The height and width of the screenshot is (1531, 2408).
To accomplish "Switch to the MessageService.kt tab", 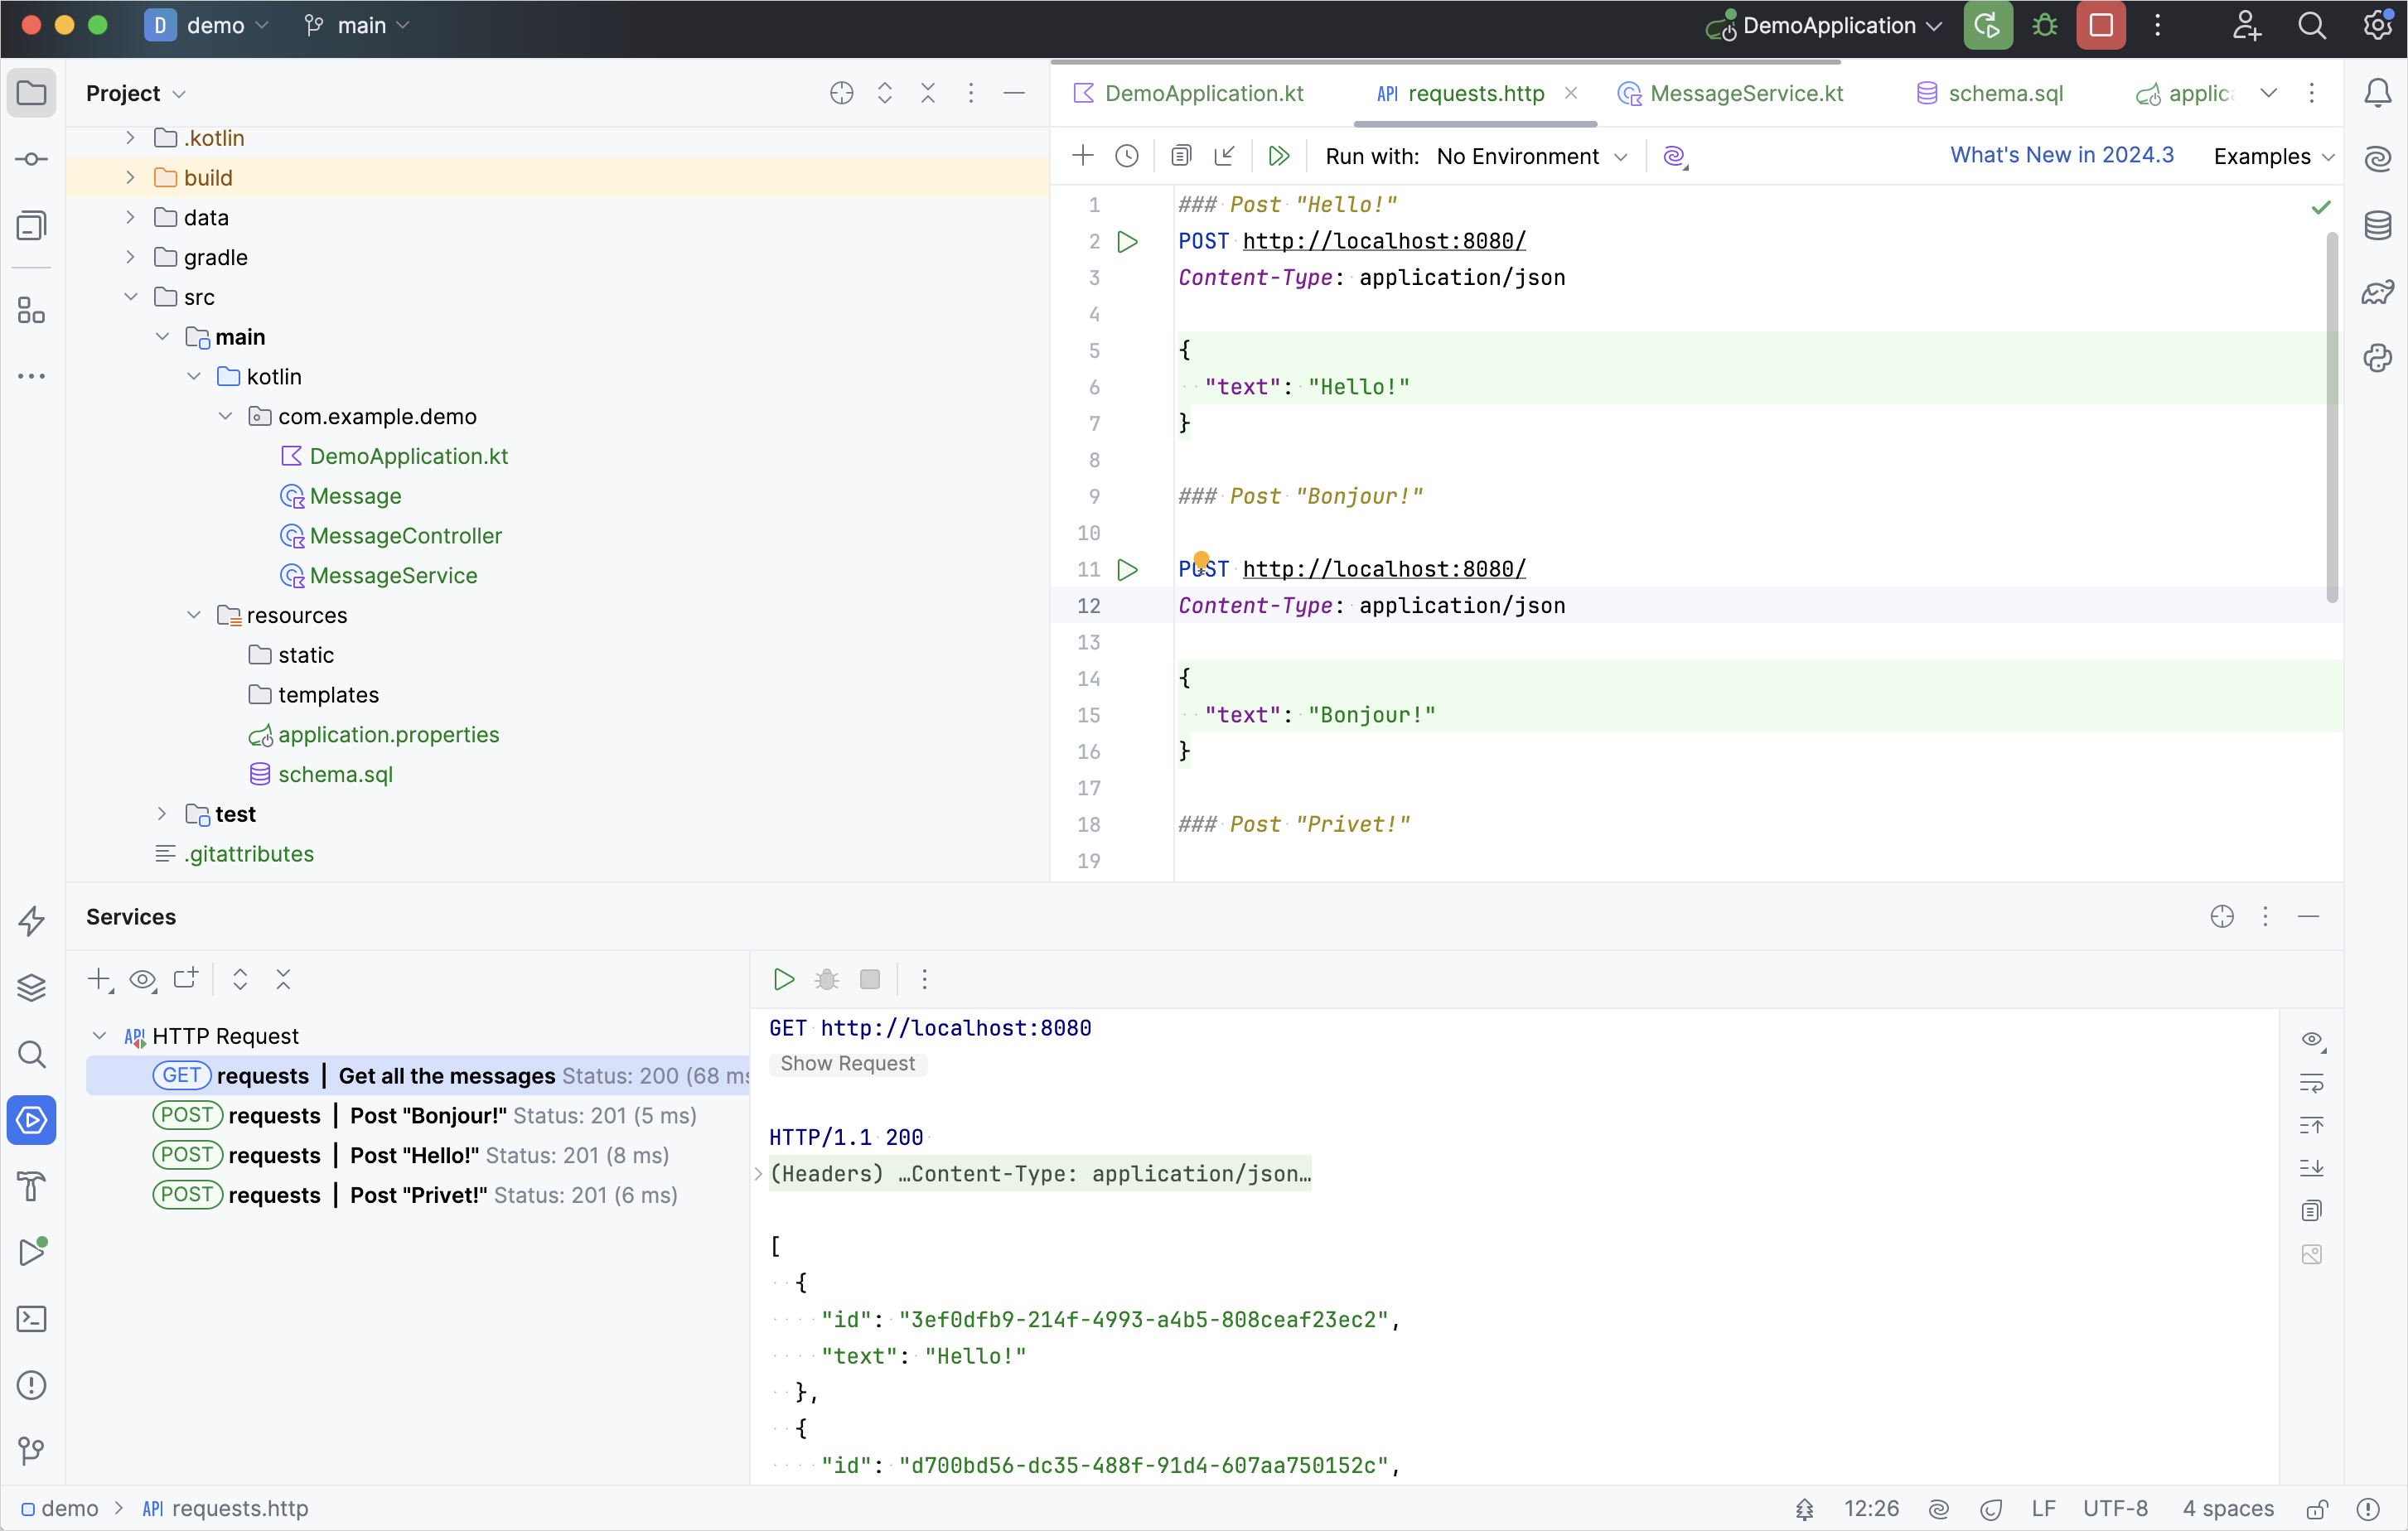I will [x=1731, y=93].
